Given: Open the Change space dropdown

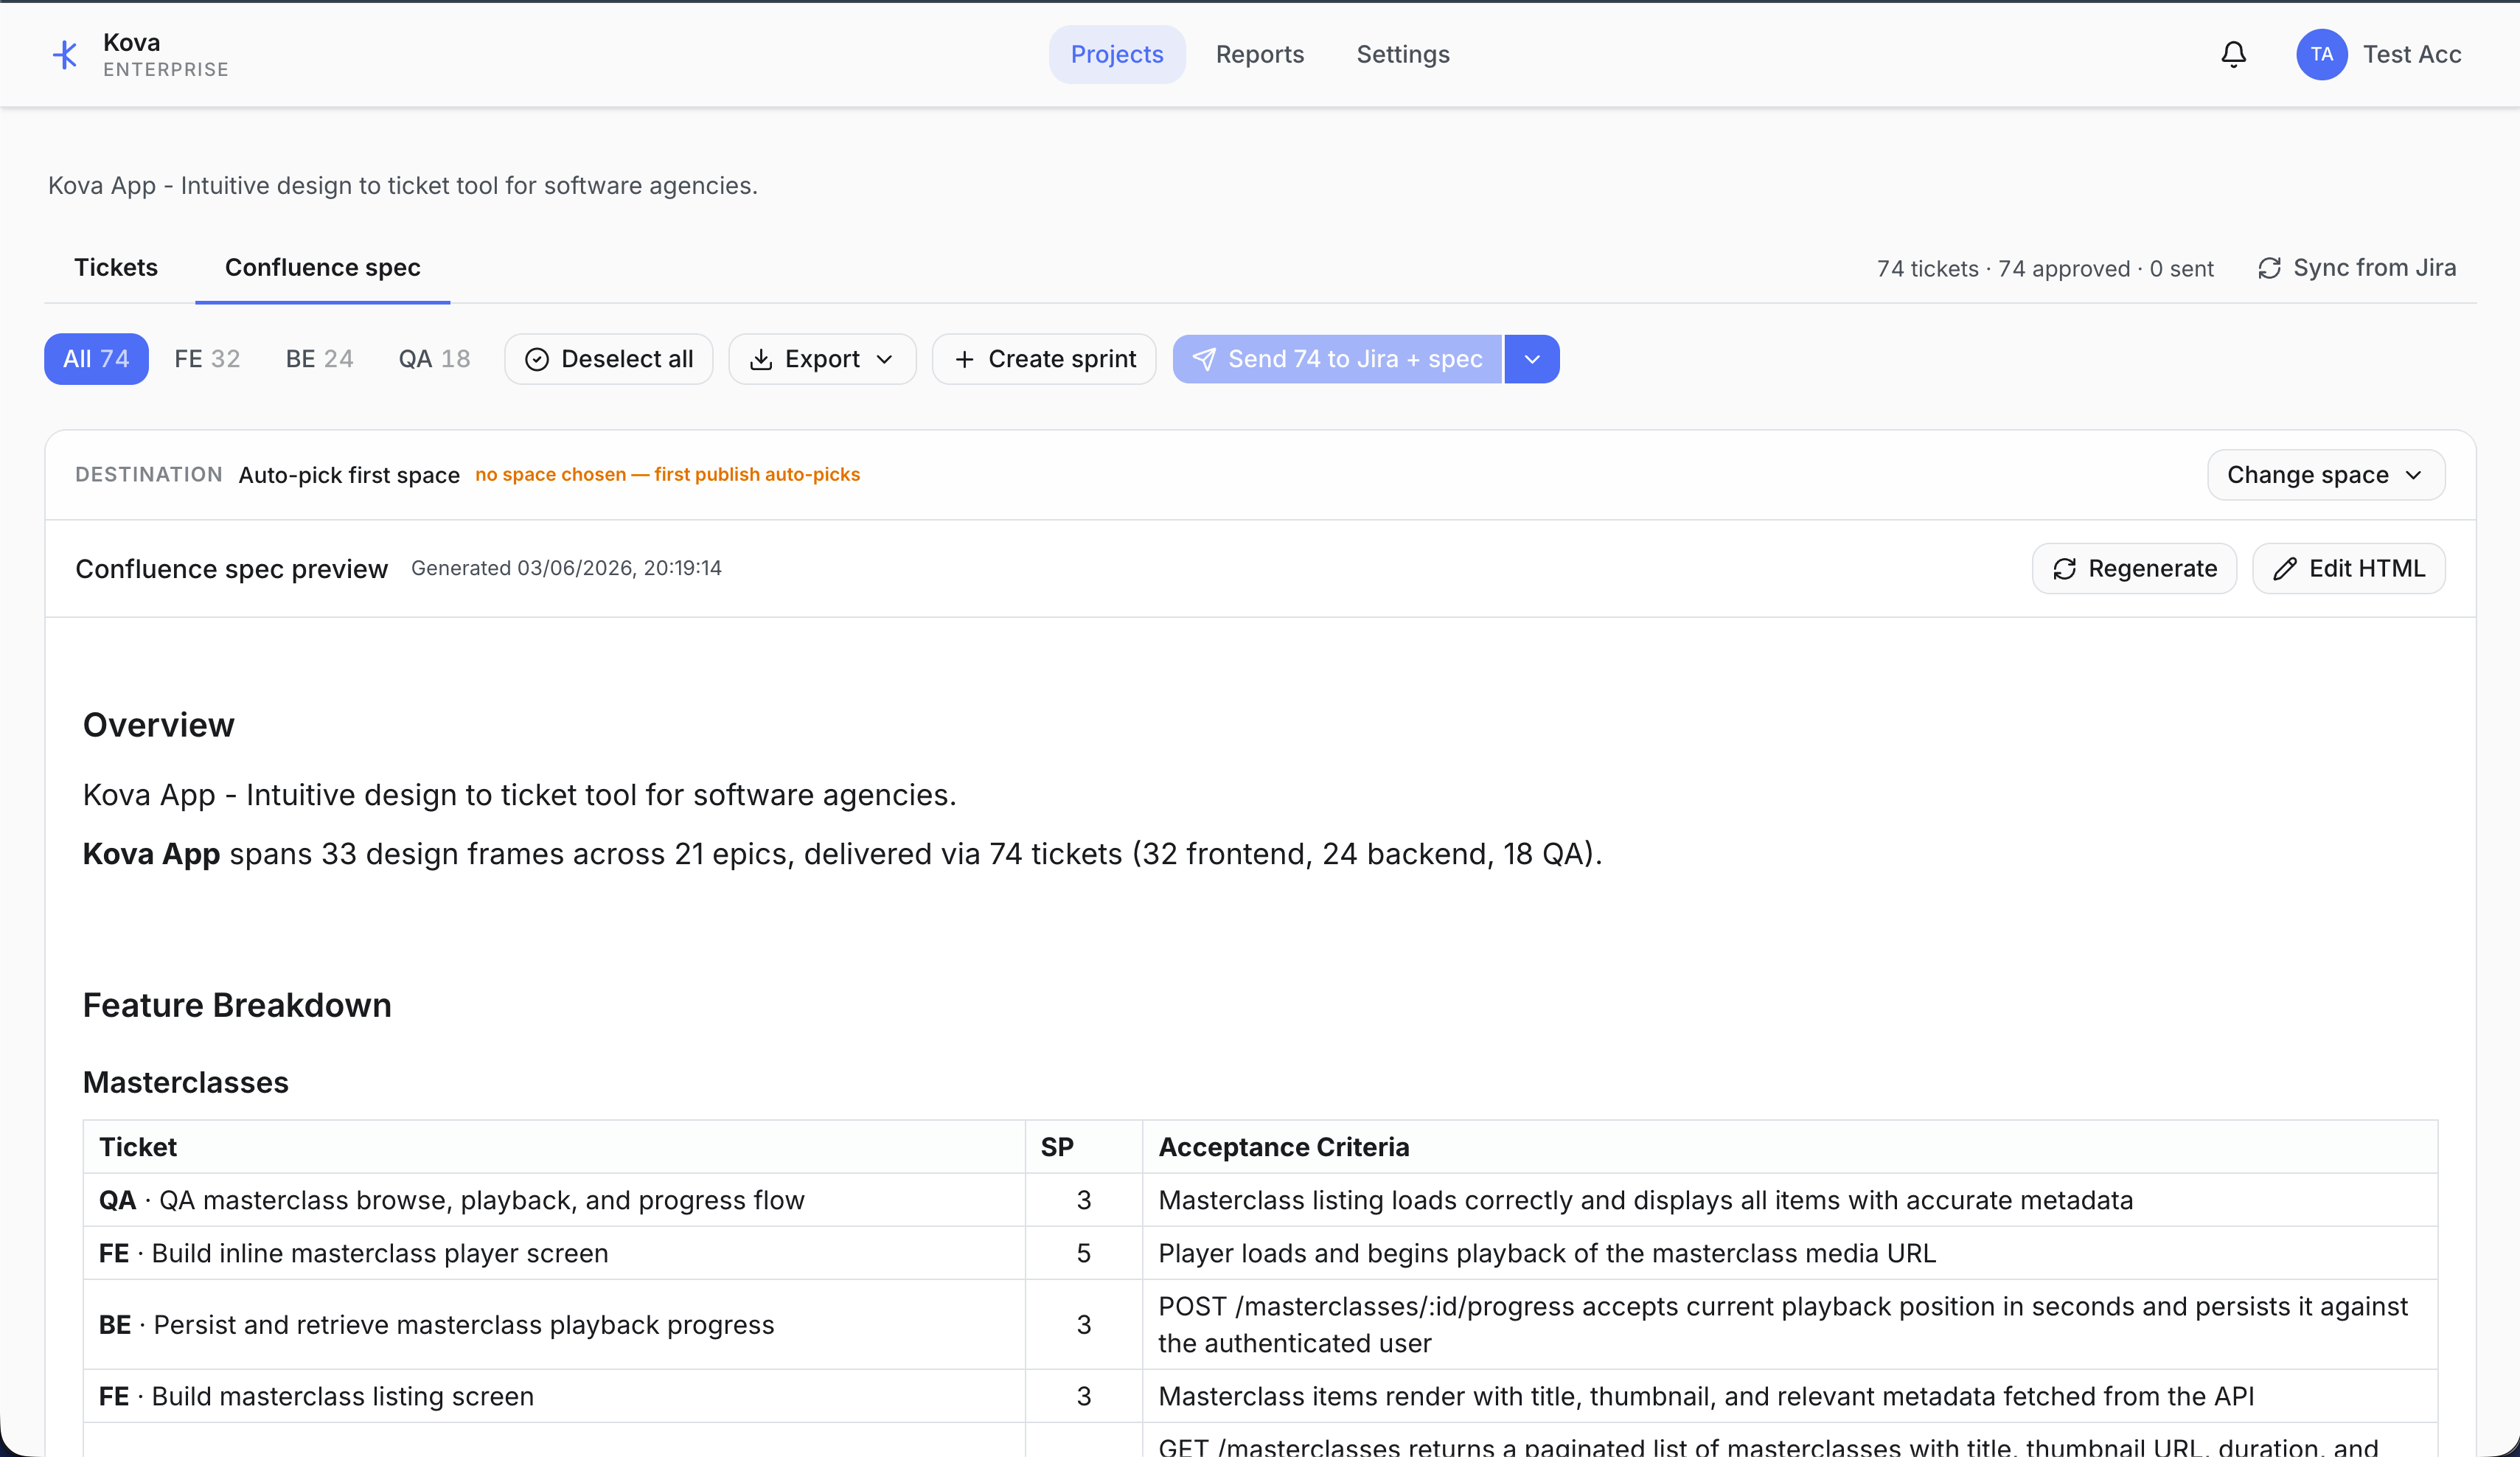Looking at the screenshot, I should click(2326, 475).
